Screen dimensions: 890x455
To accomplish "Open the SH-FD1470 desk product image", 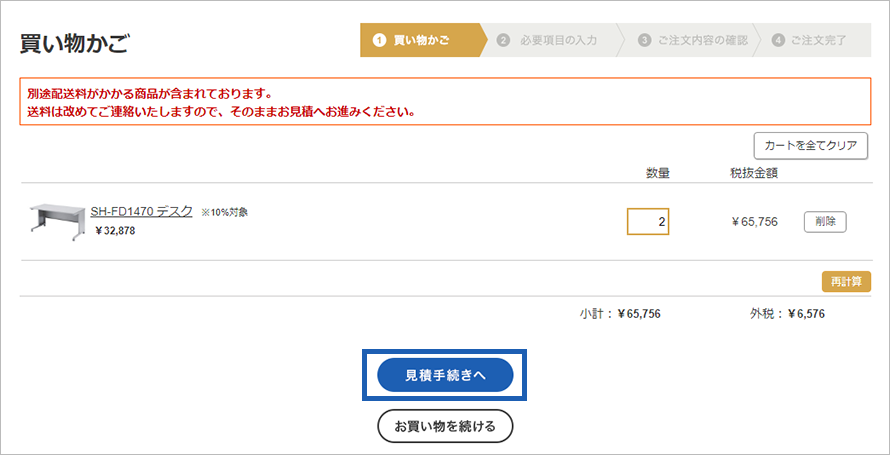I will tap(55, 220).
